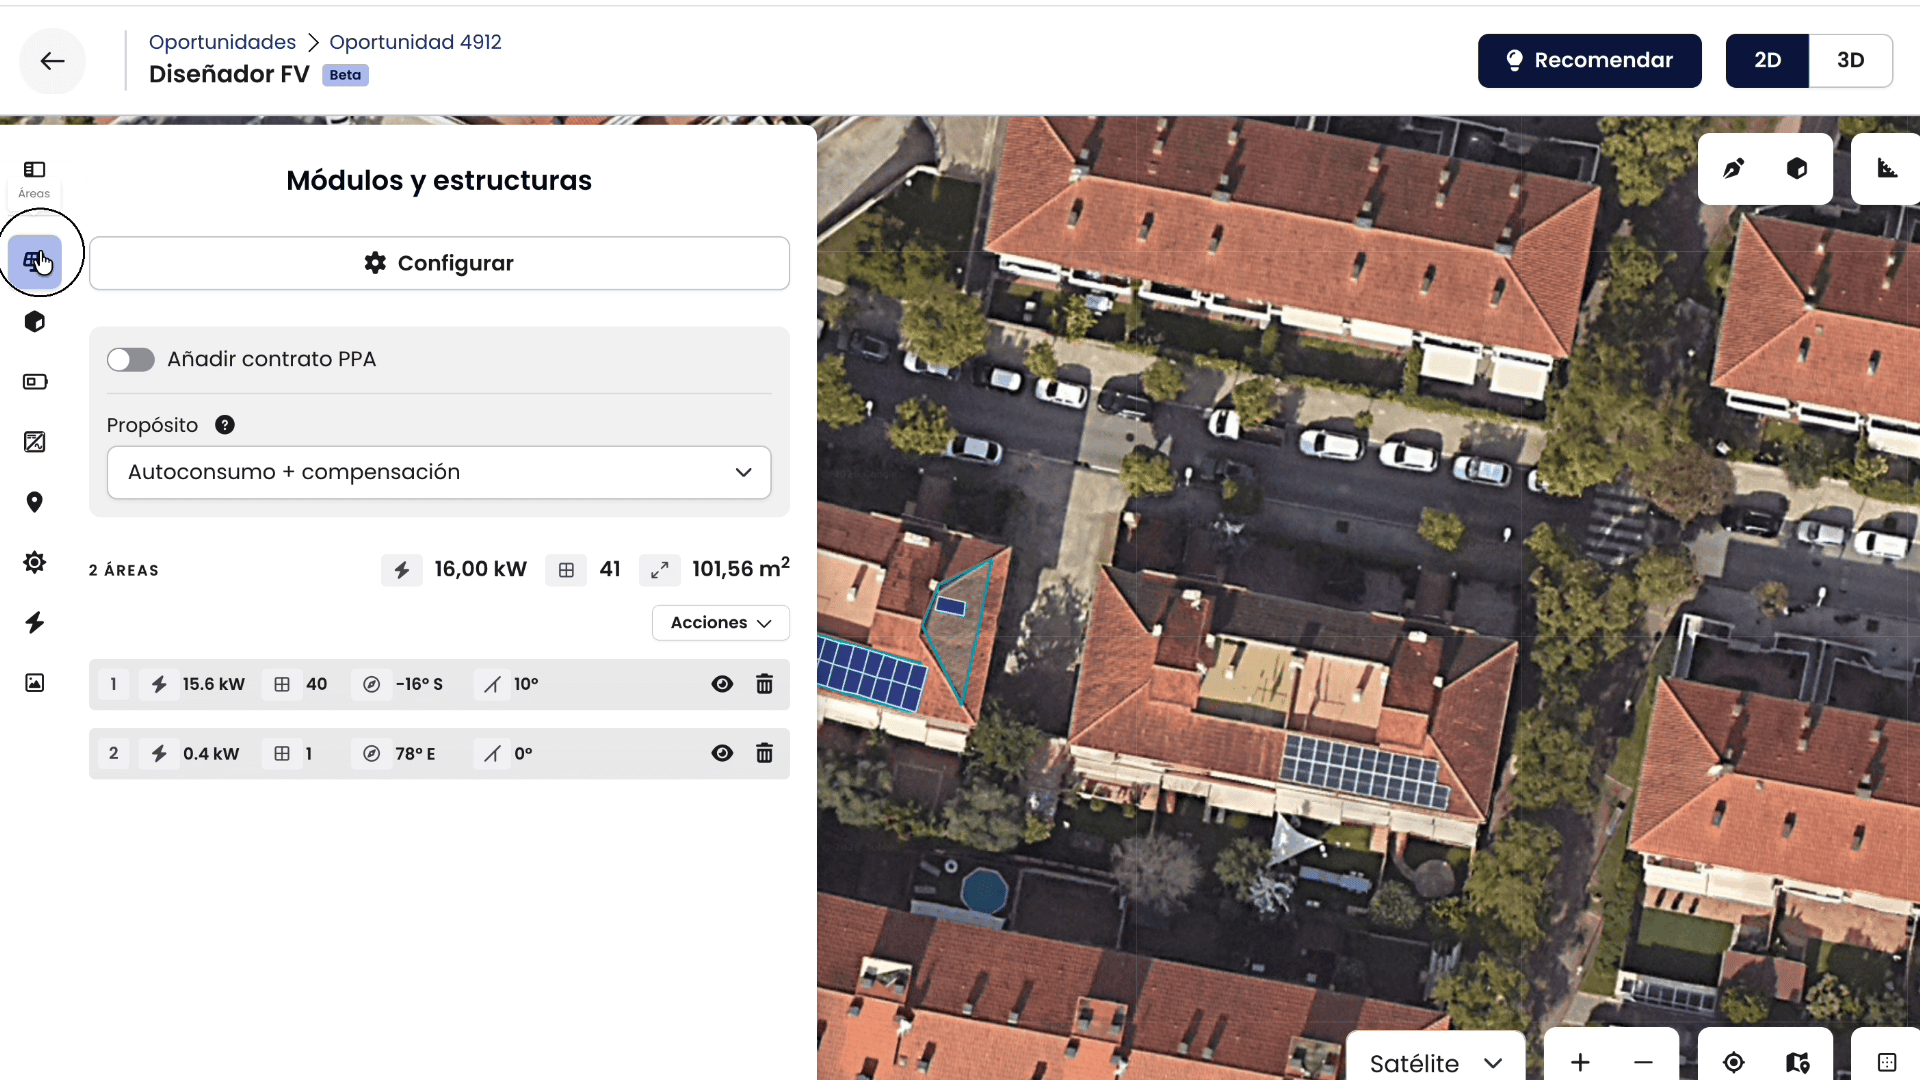This screenshot has height=1080, width=1920.
Task: Hide area 2 using eye icon
Action: pyautogui.click(x=722, y=753)
